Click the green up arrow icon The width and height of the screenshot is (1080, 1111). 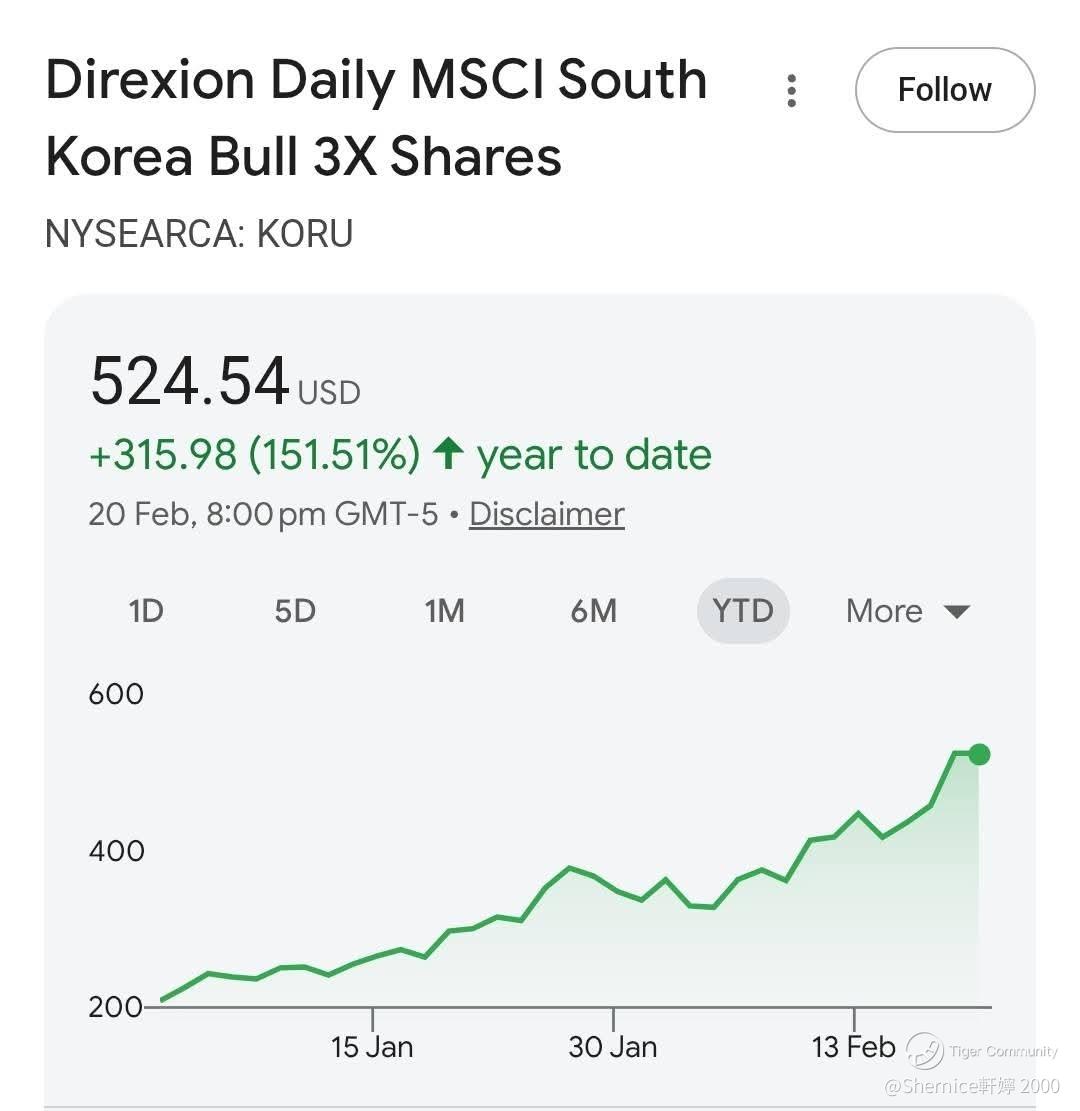click(x=448, y=455)
